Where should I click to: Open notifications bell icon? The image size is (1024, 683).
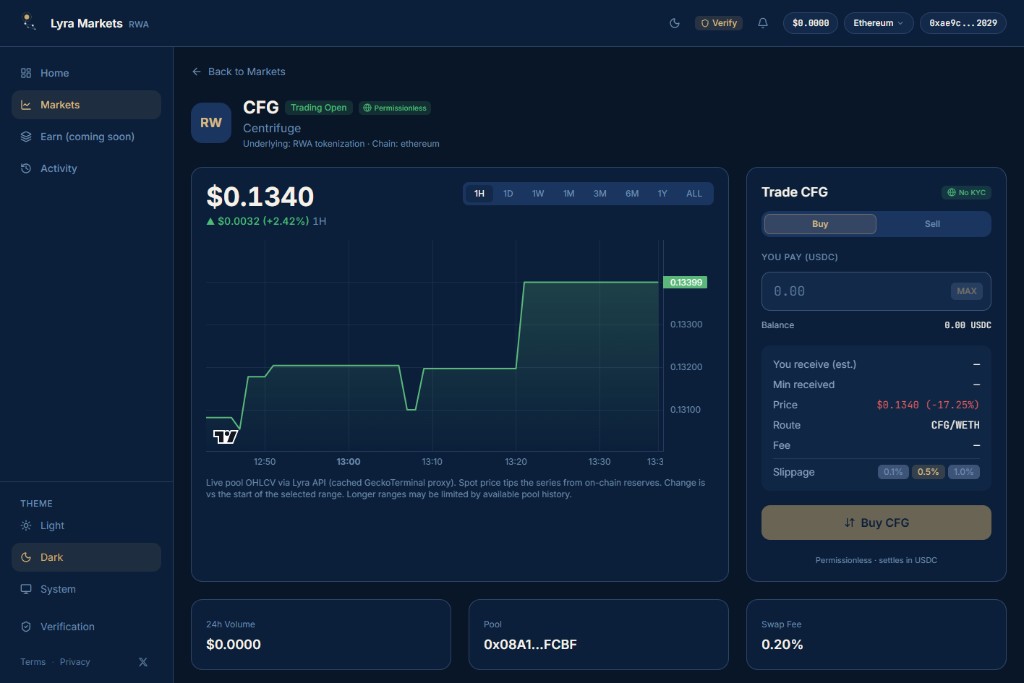coord(762,23)
